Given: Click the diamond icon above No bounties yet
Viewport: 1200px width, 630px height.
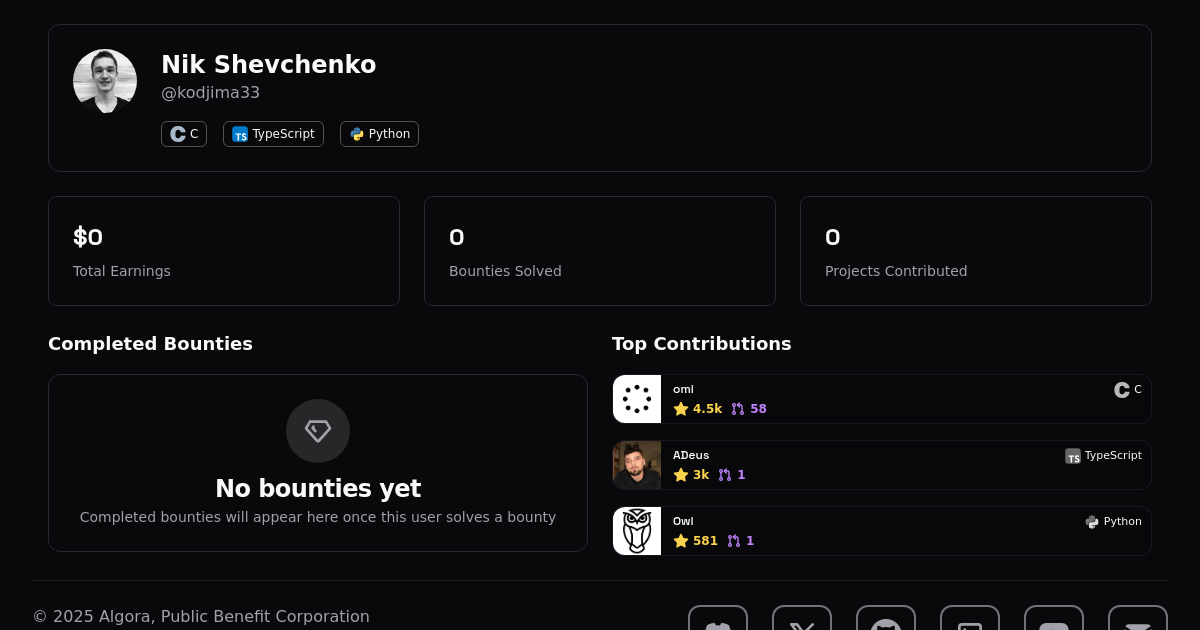Looking at the screenshot, I should tap(318, 431).
